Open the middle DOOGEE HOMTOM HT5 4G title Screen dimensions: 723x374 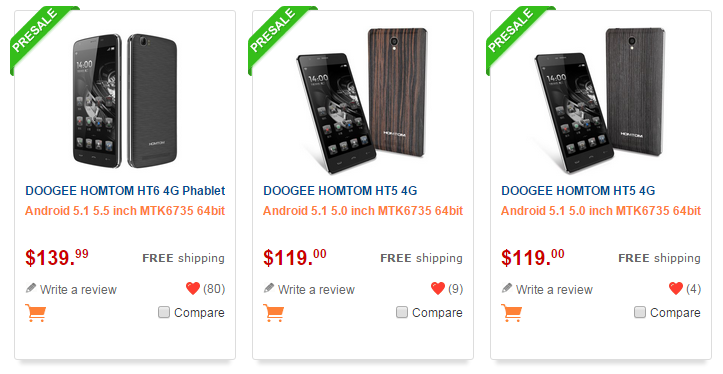(x=340, y=190)
